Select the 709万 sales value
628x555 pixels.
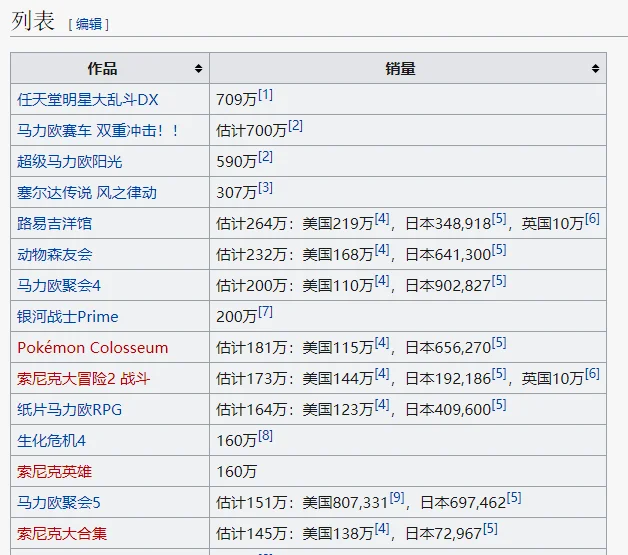(x=236, y=100)
